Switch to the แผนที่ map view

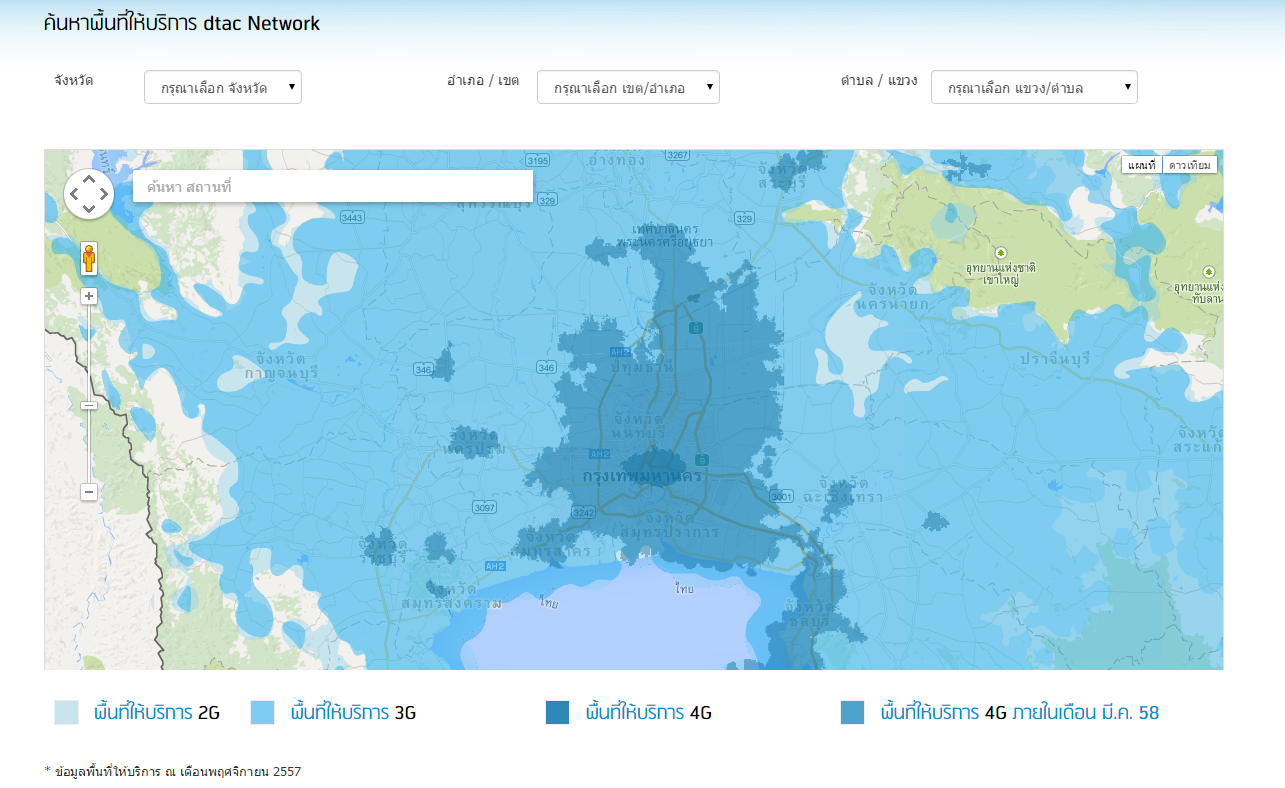tap(1141, 165)
